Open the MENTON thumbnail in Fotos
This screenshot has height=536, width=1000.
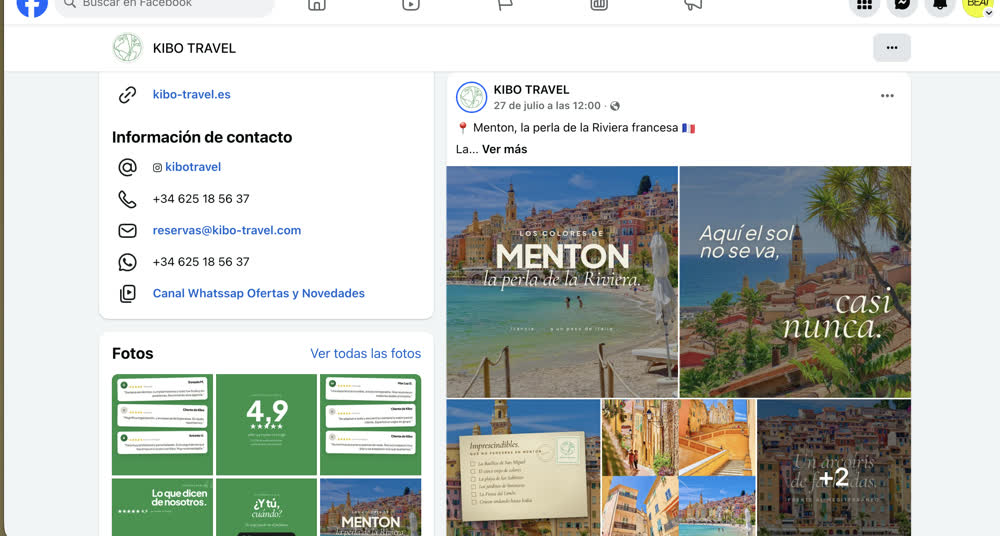[x=371, y=507]
